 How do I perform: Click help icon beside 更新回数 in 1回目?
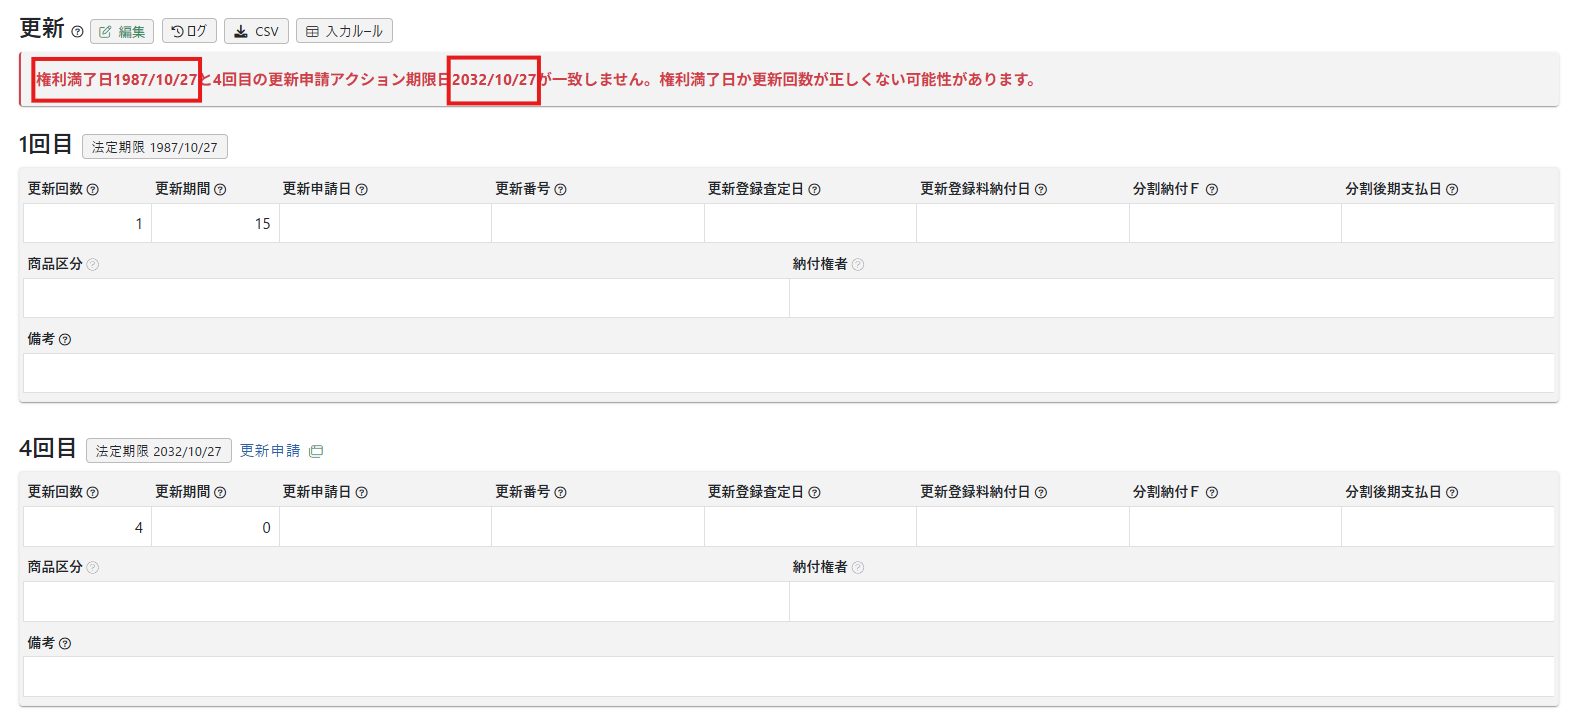[93, 190]
